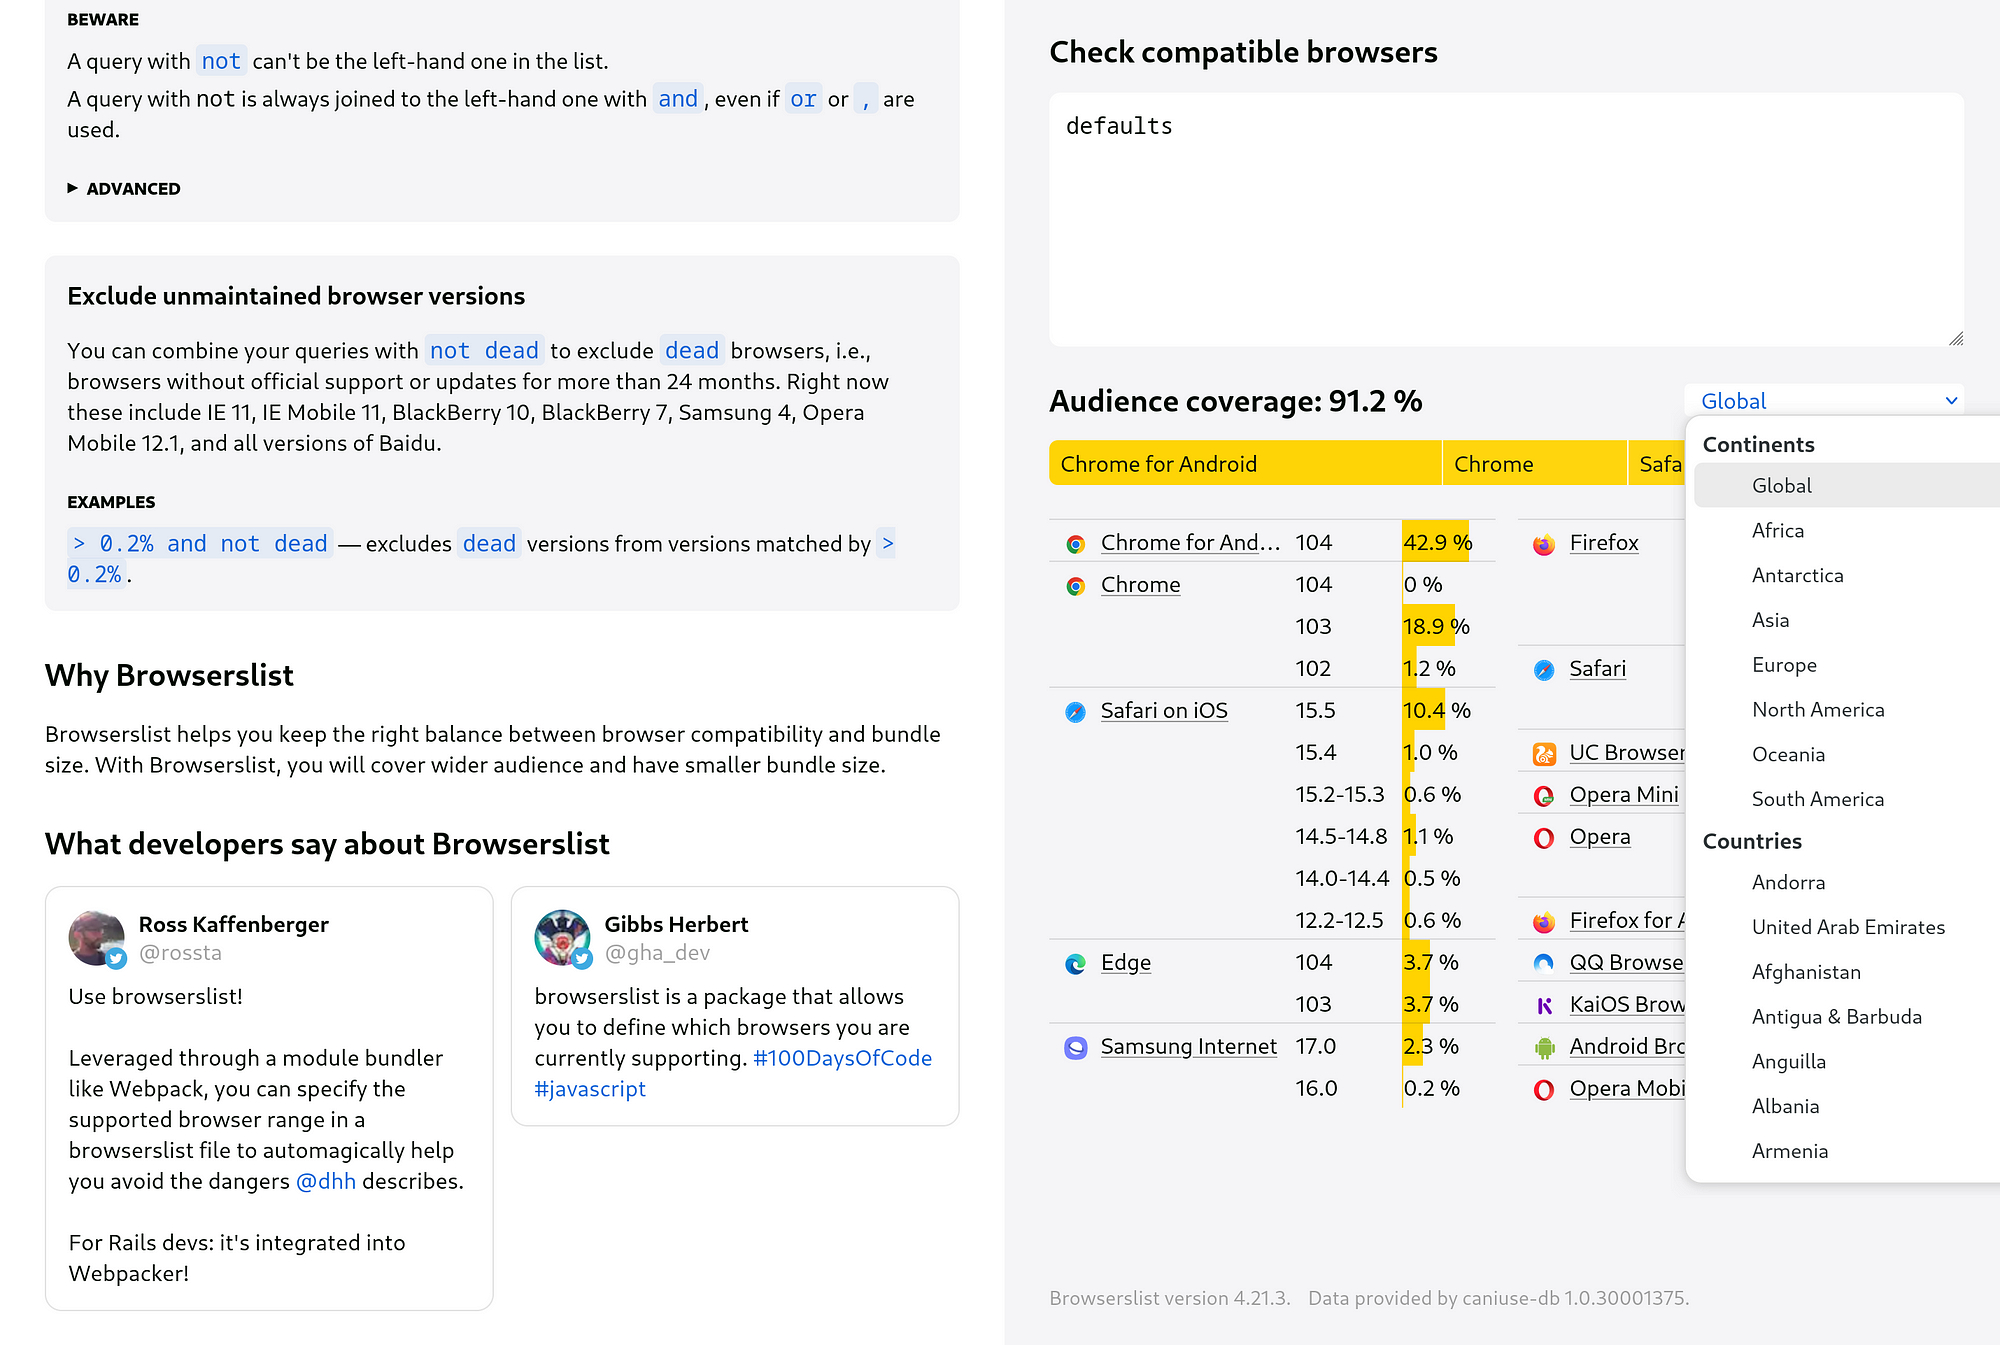Pick South America from continents
The height and width of the screenshot is (1345, 2000).
(x=1846, y=799)
